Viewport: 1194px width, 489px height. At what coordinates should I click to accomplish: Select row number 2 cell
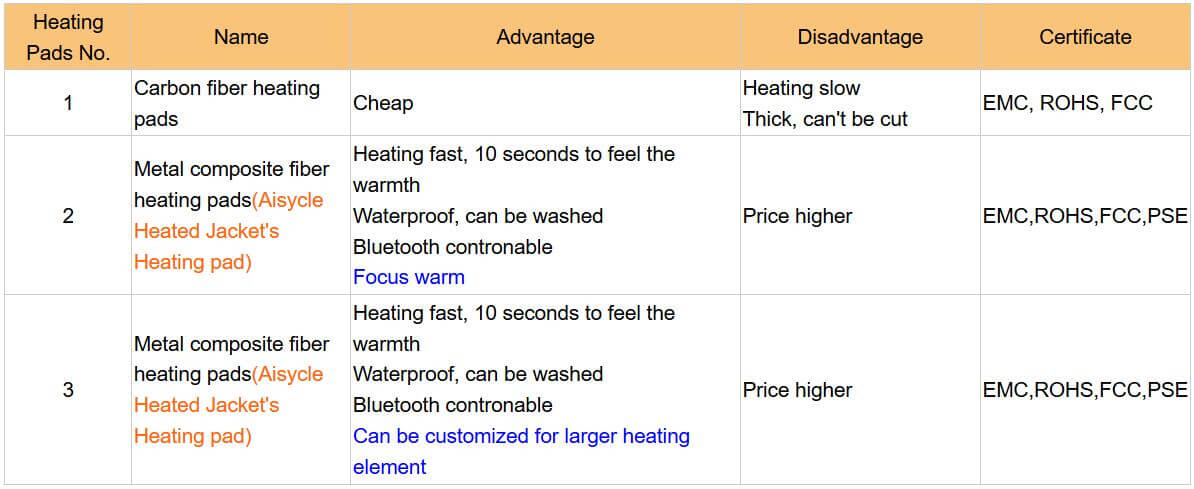(x=67, y=216)
